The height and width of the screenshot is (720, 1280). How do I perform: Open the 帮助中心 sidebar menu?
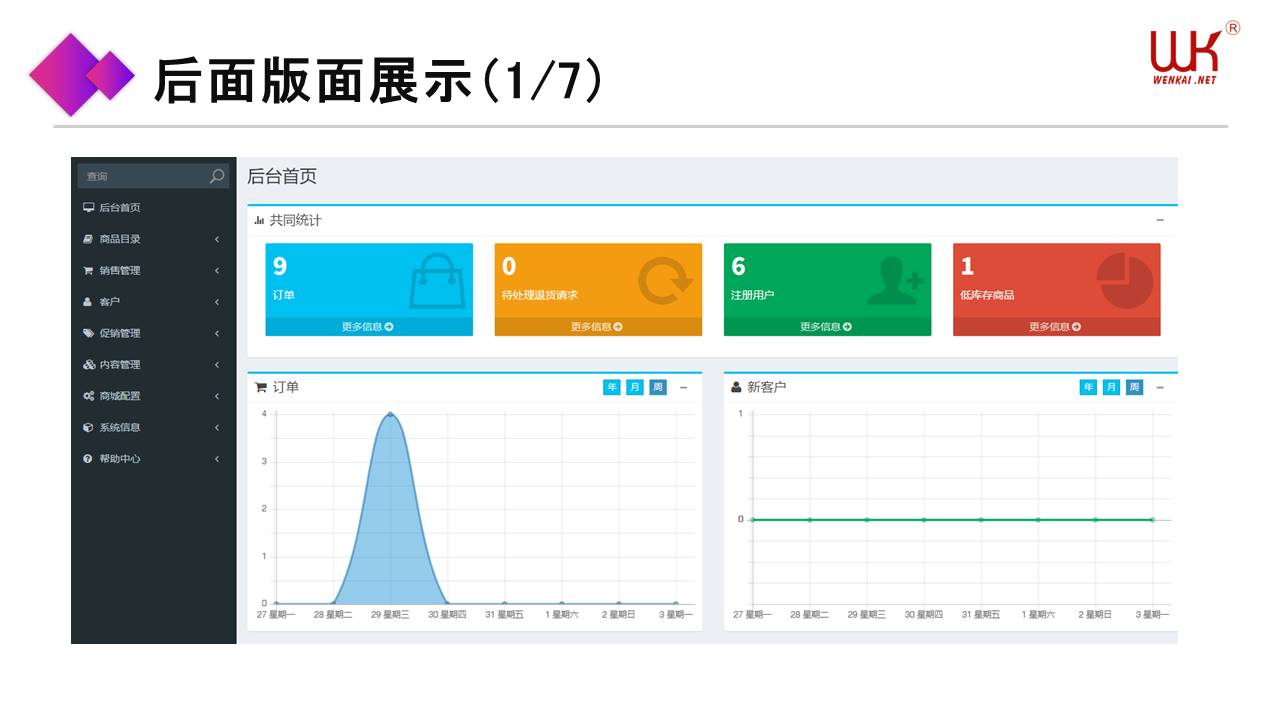point(154,459)
